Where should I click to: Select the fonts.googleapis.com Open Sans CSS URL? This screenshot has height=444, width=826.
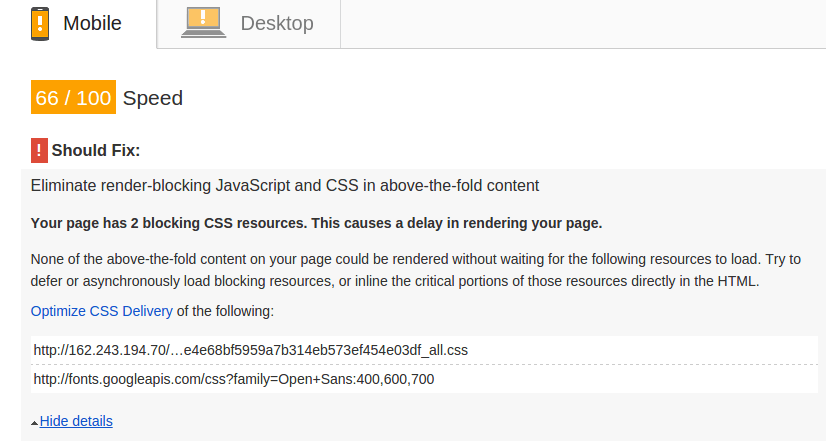(234, 379)
